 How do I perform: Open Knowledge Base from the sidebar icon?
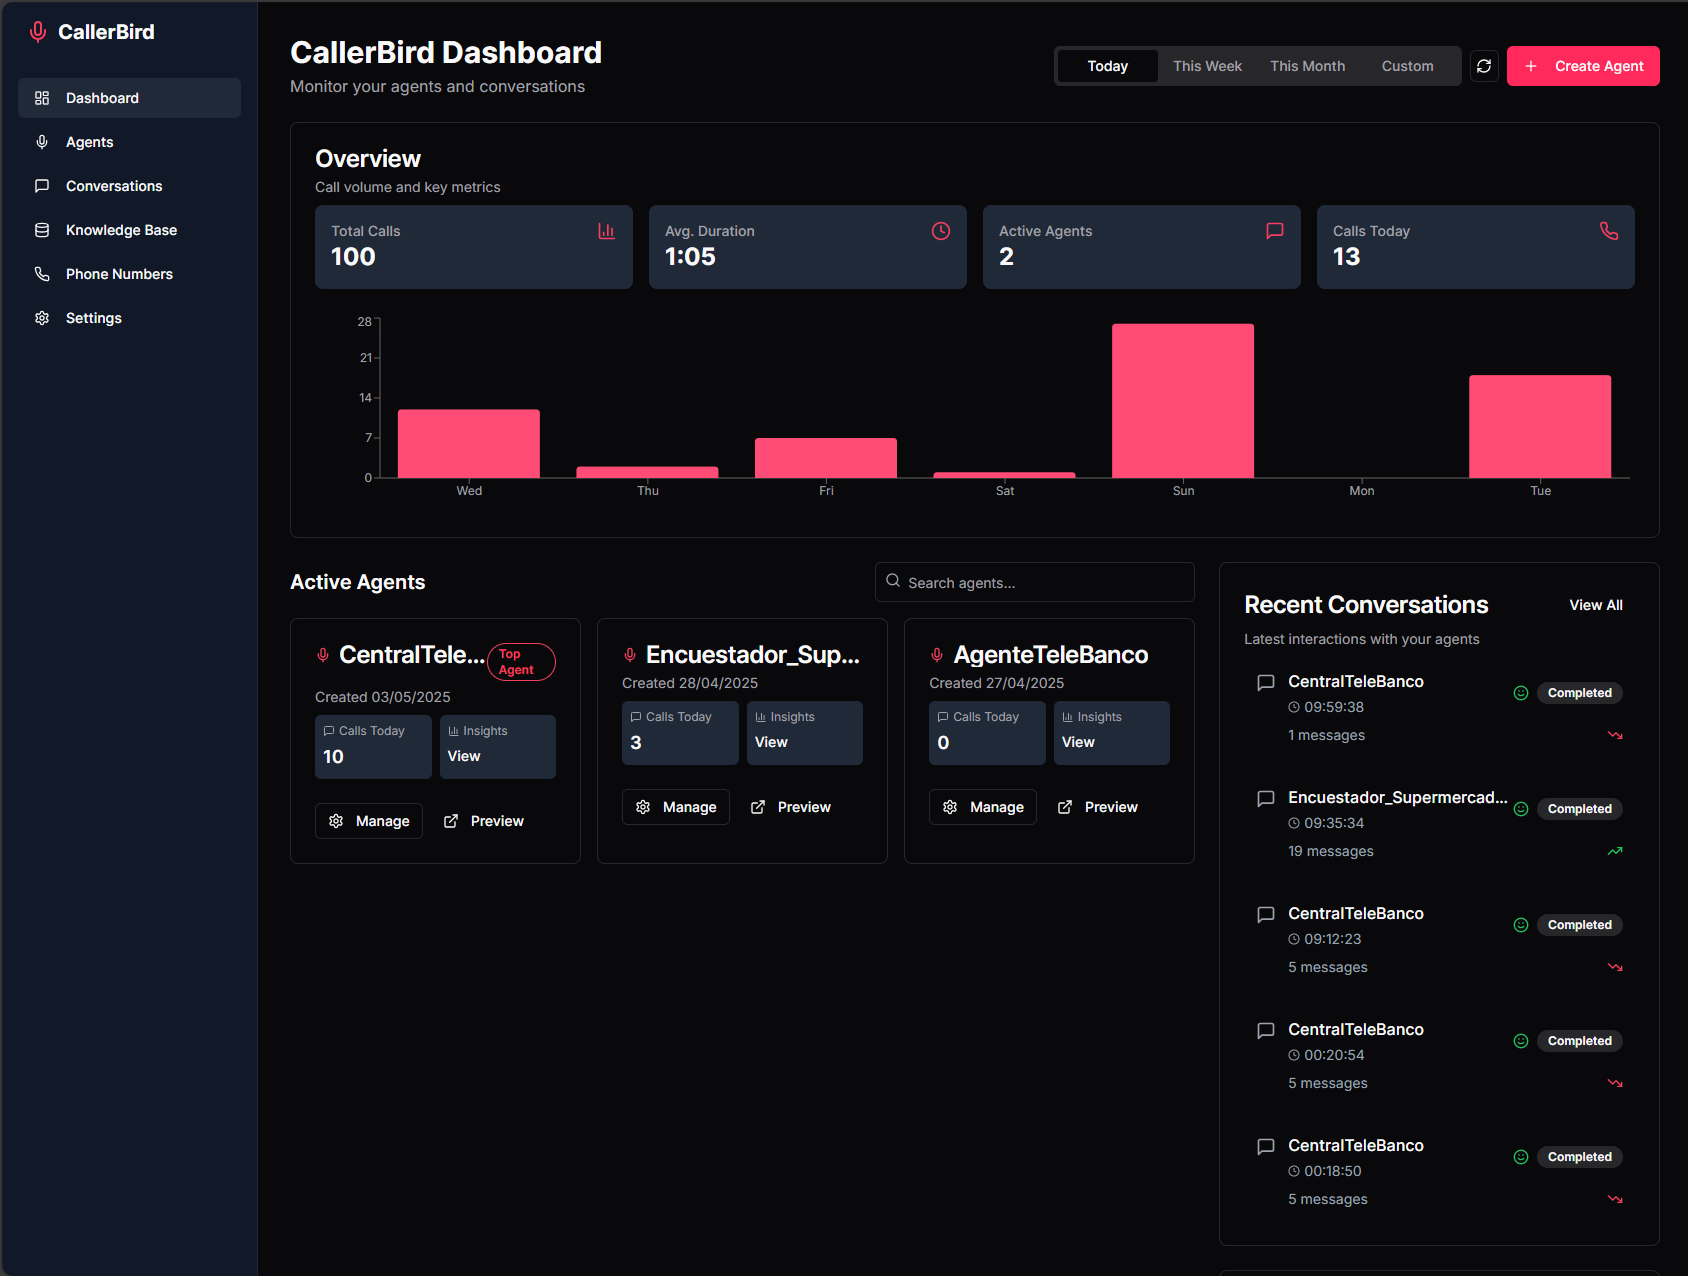click(41, 229)
